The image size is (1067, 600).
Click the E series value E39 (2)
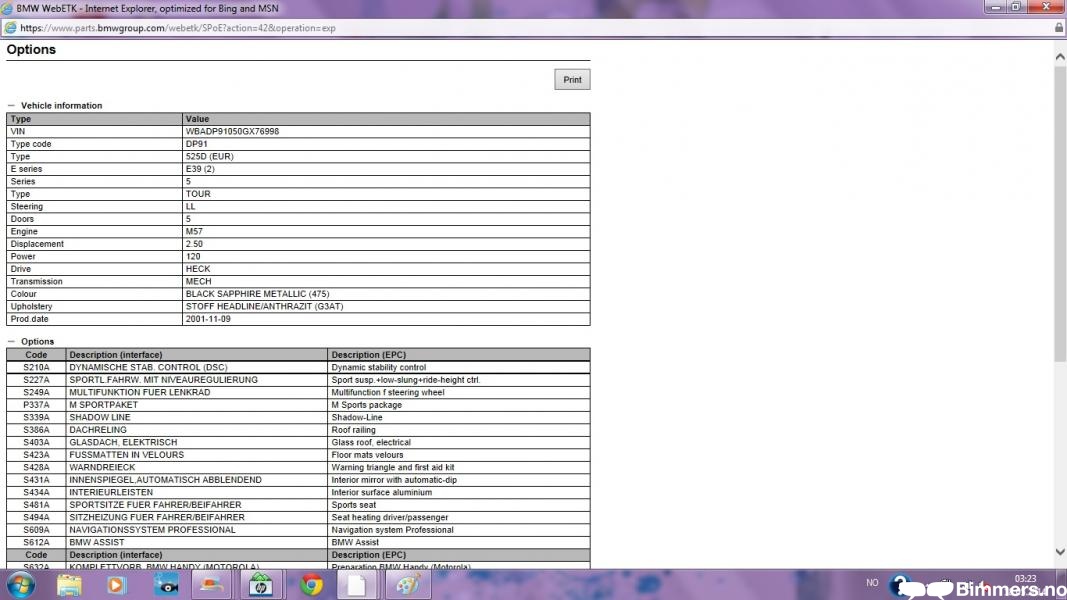(200, 169)
